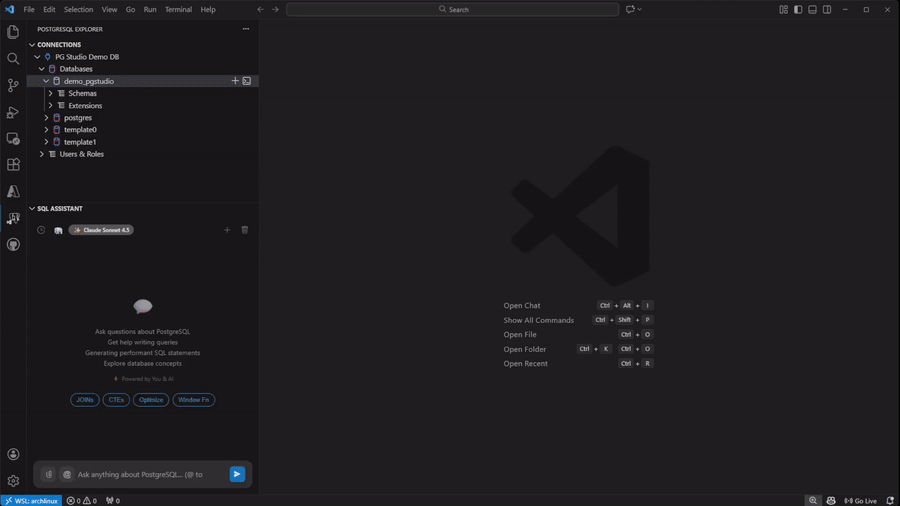The width and height of the screenshot is (900, 506).
Task: Open the Customize Layout icon
Action: click(x=783, y=9)
